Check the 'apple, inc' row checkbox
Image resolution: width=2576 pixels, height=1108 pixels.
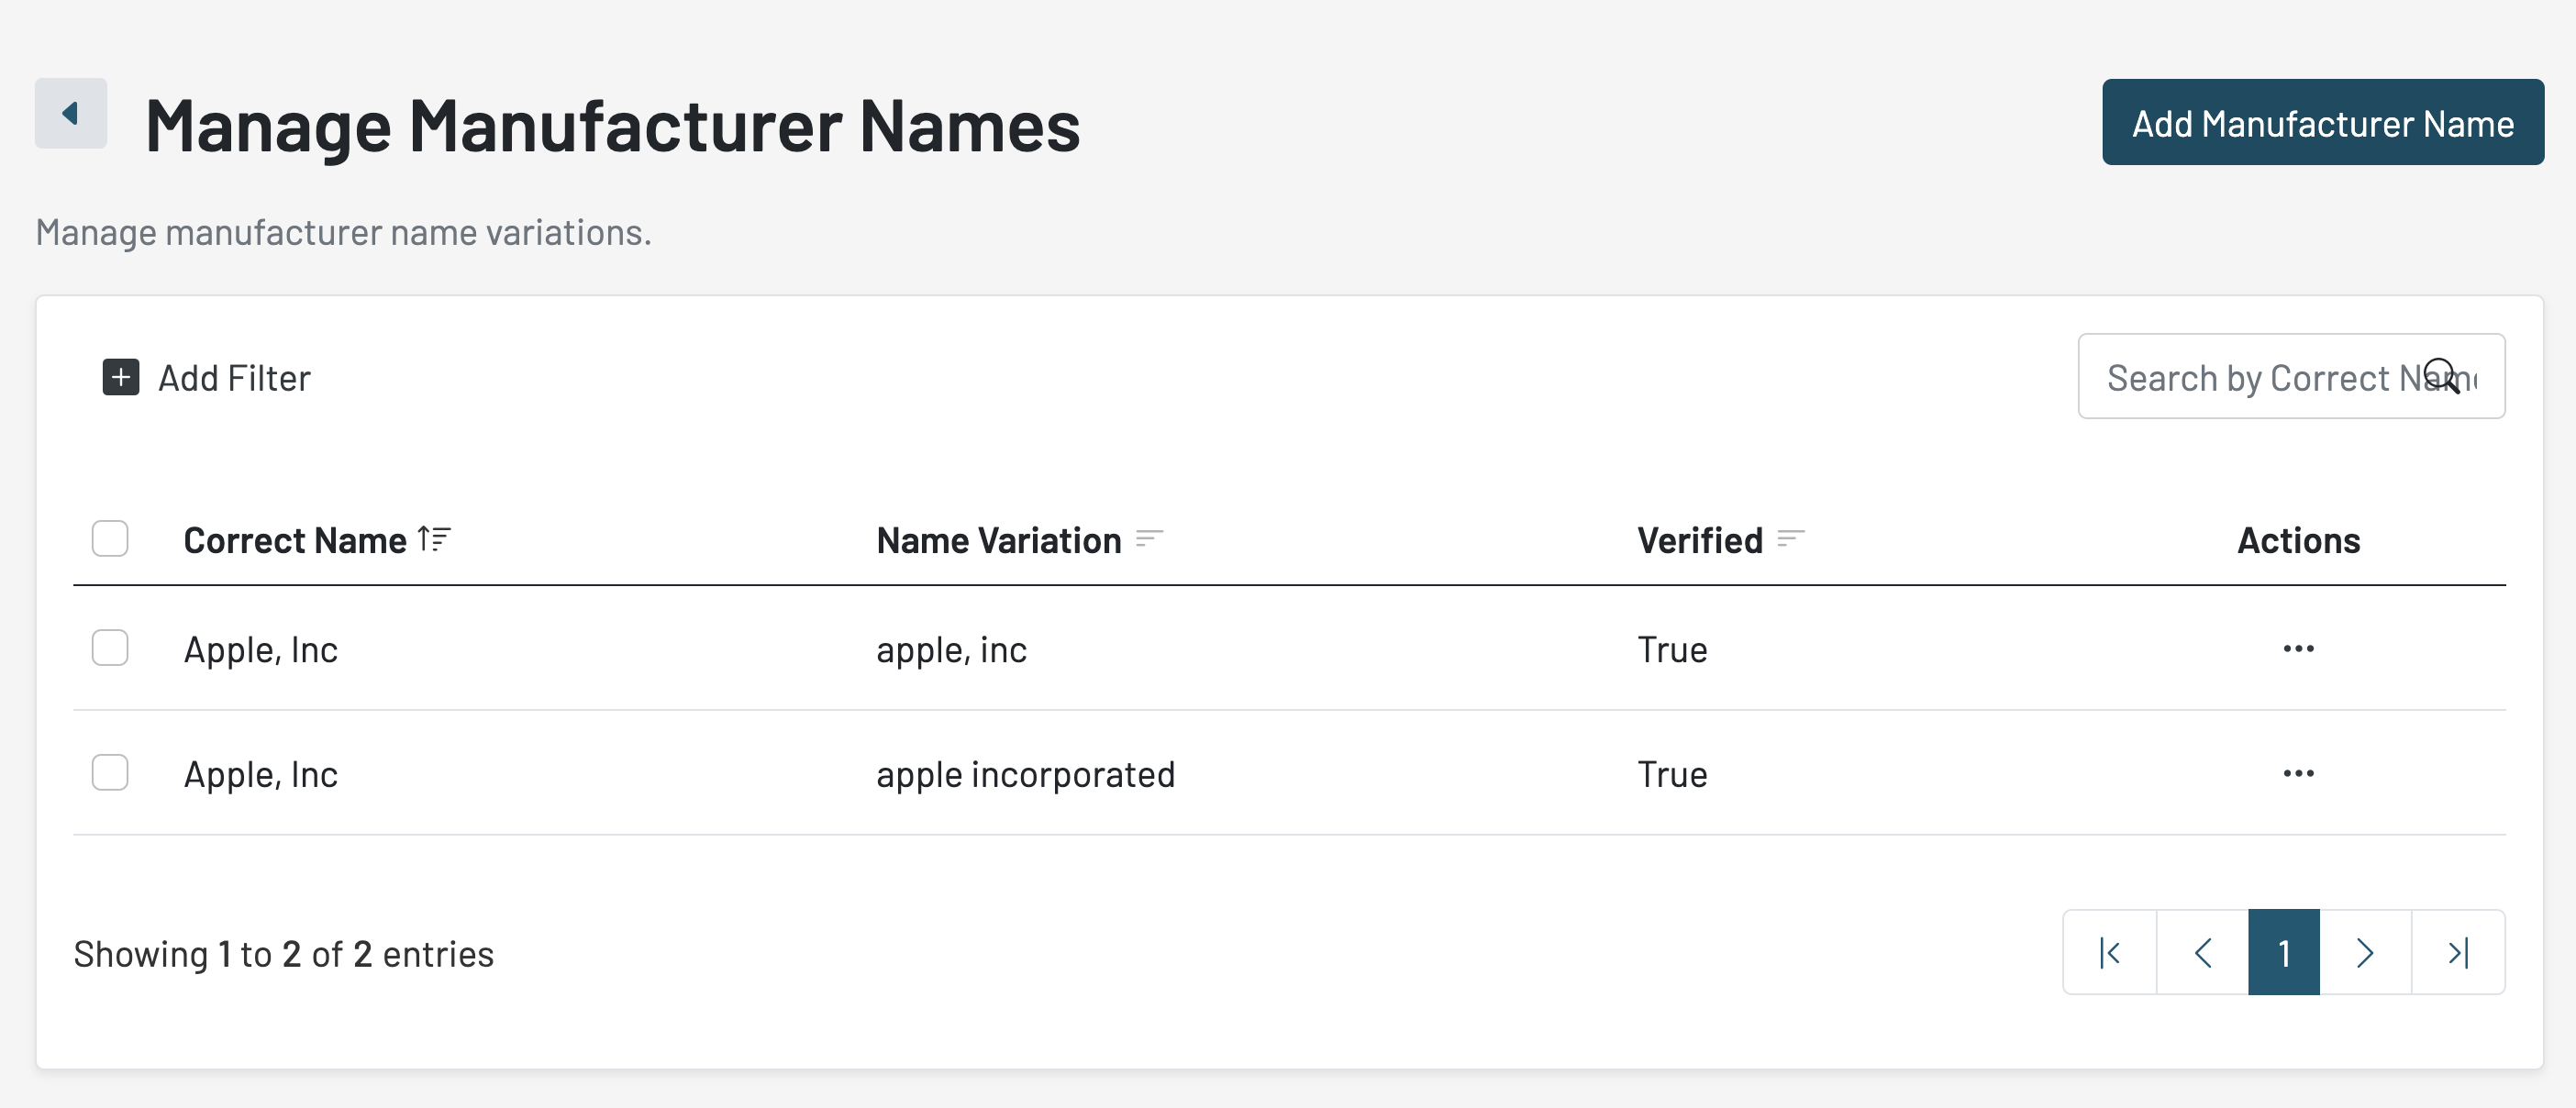pos(110,648)
